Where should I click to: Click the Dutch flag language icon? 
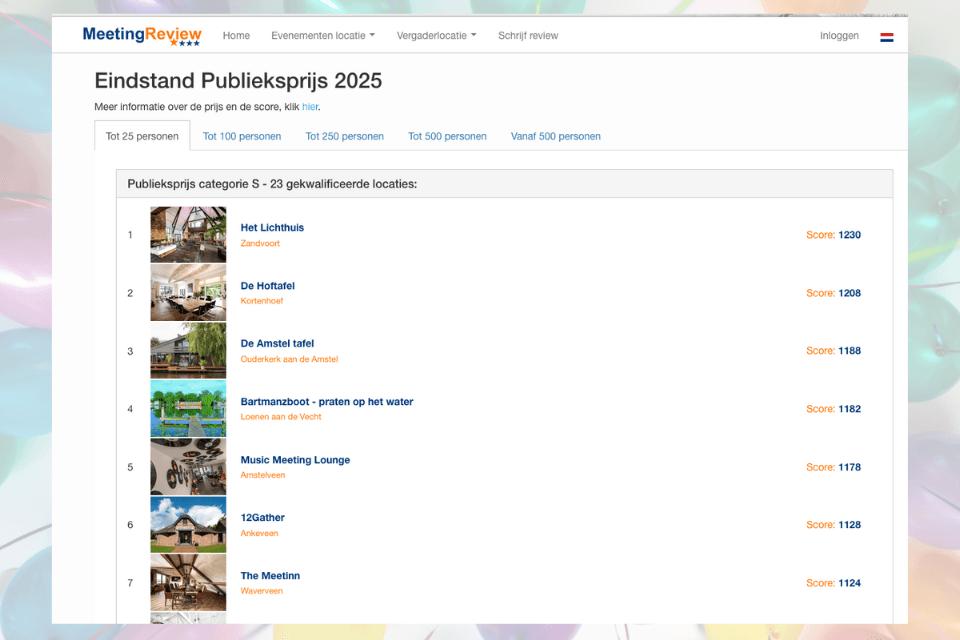tap(886, 37)
